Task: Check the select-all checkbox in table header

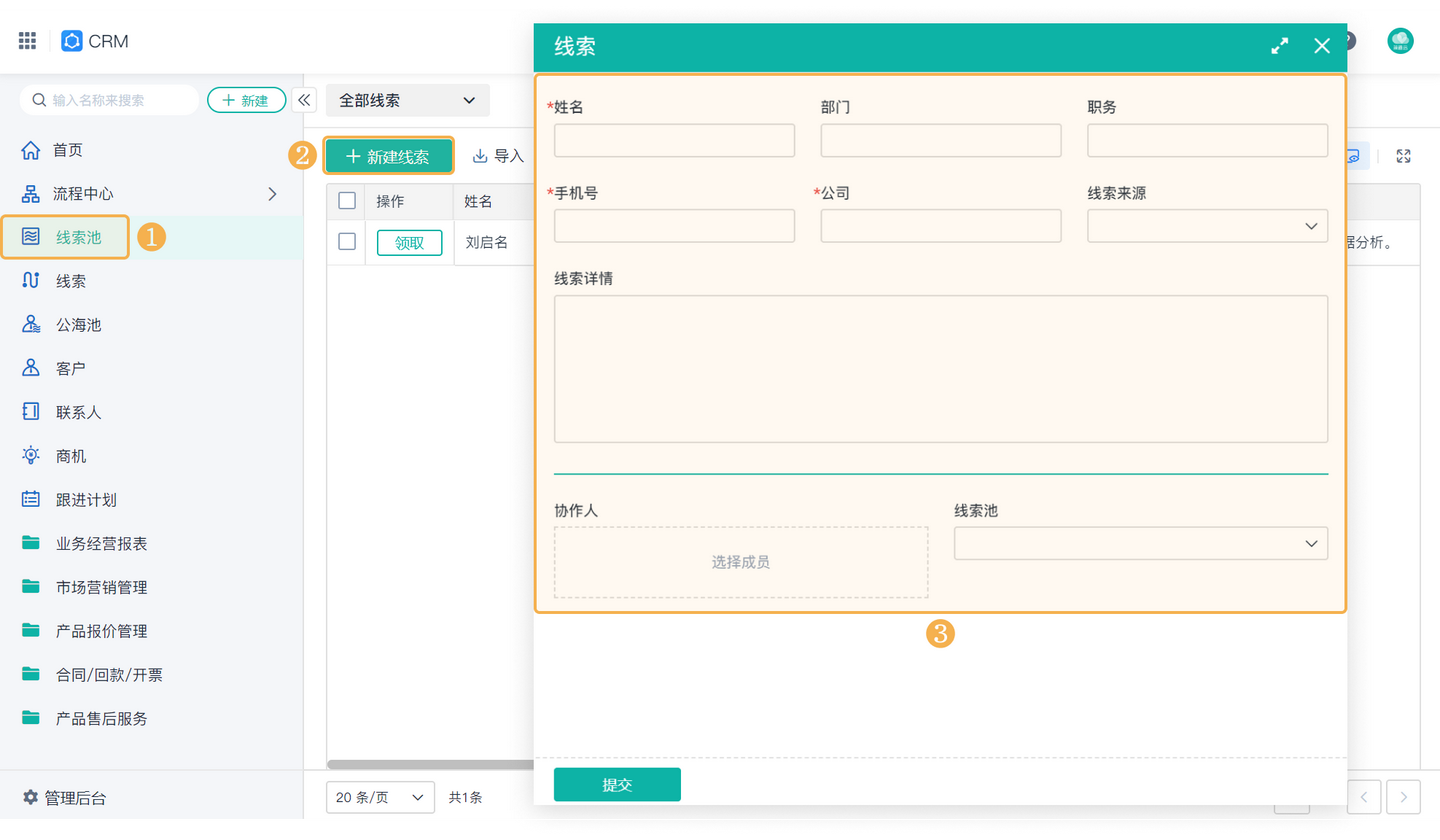Action: (x=347, y=201)
